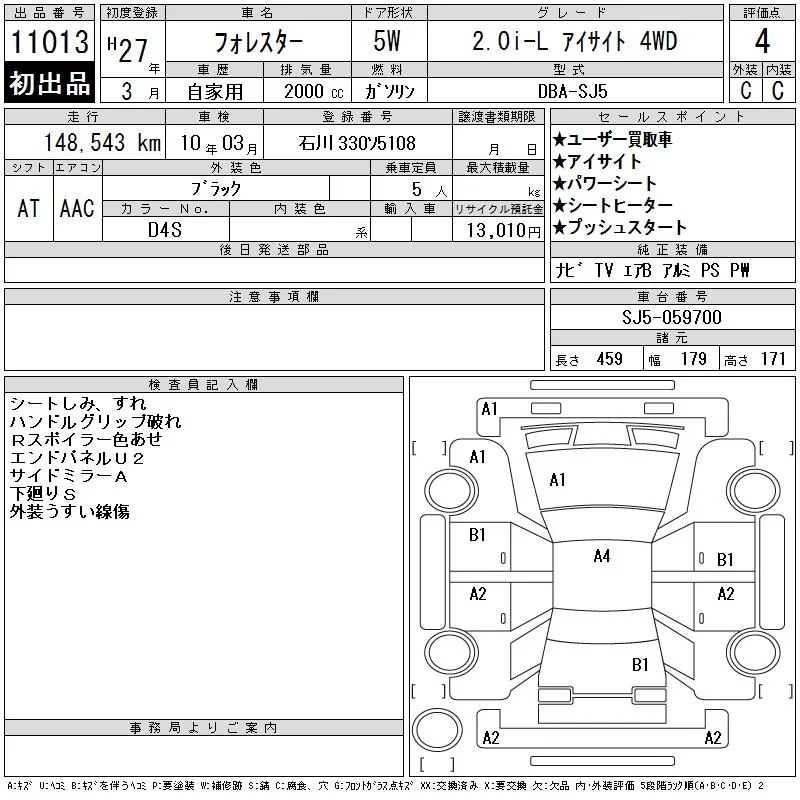Click inspector note エンドパネルU2
Screen dimensions: 800x800
tap(77, 458)
